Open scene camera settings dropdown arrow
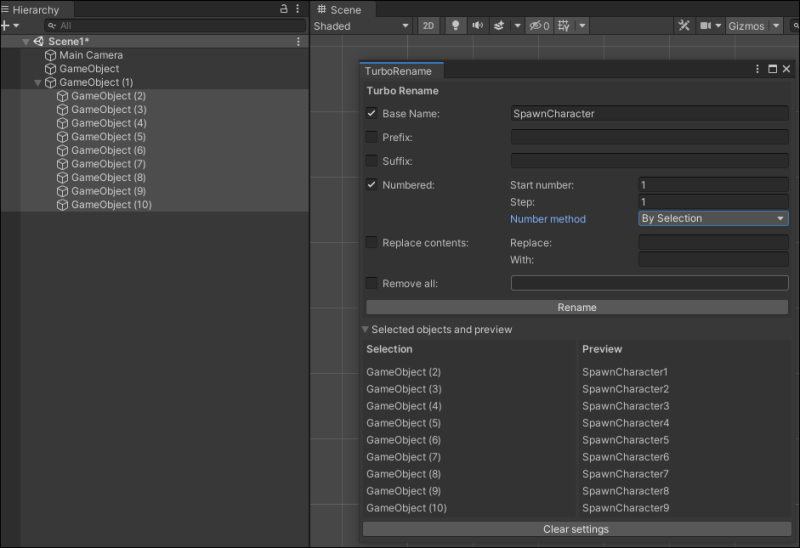800x548 pixels. 718,26
